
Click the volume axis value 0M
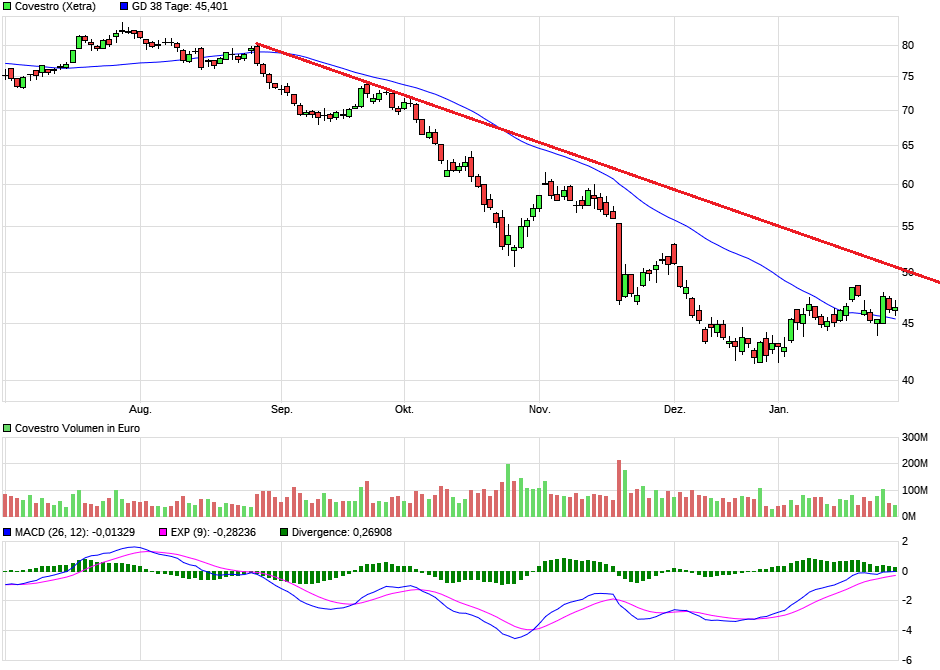[909, 517]
